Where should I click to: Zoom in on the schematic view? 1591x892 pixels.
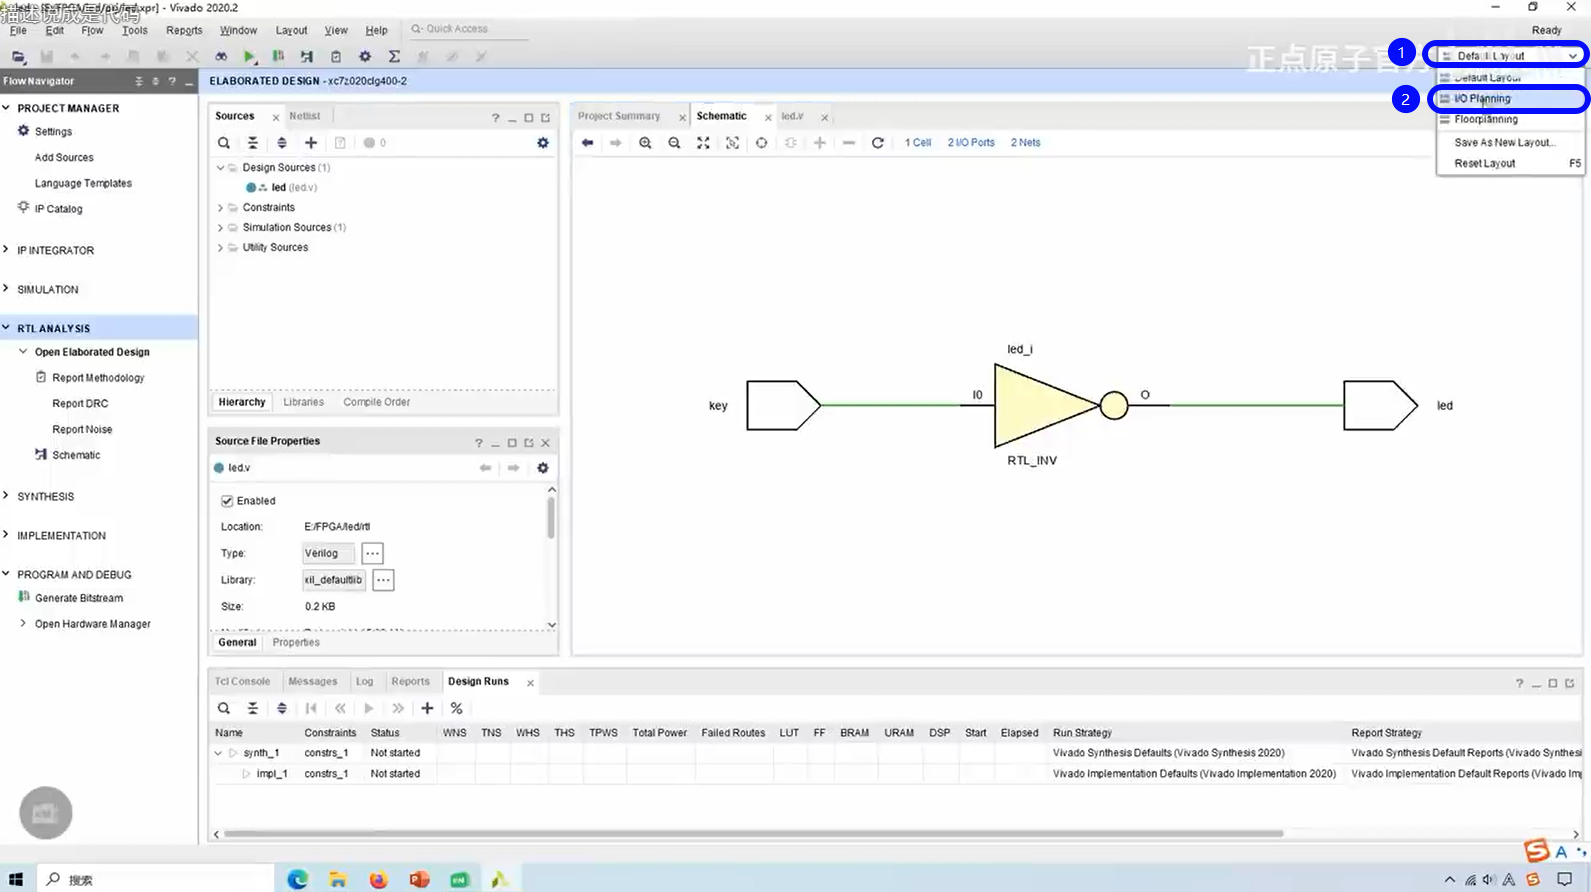click(645, 143)
